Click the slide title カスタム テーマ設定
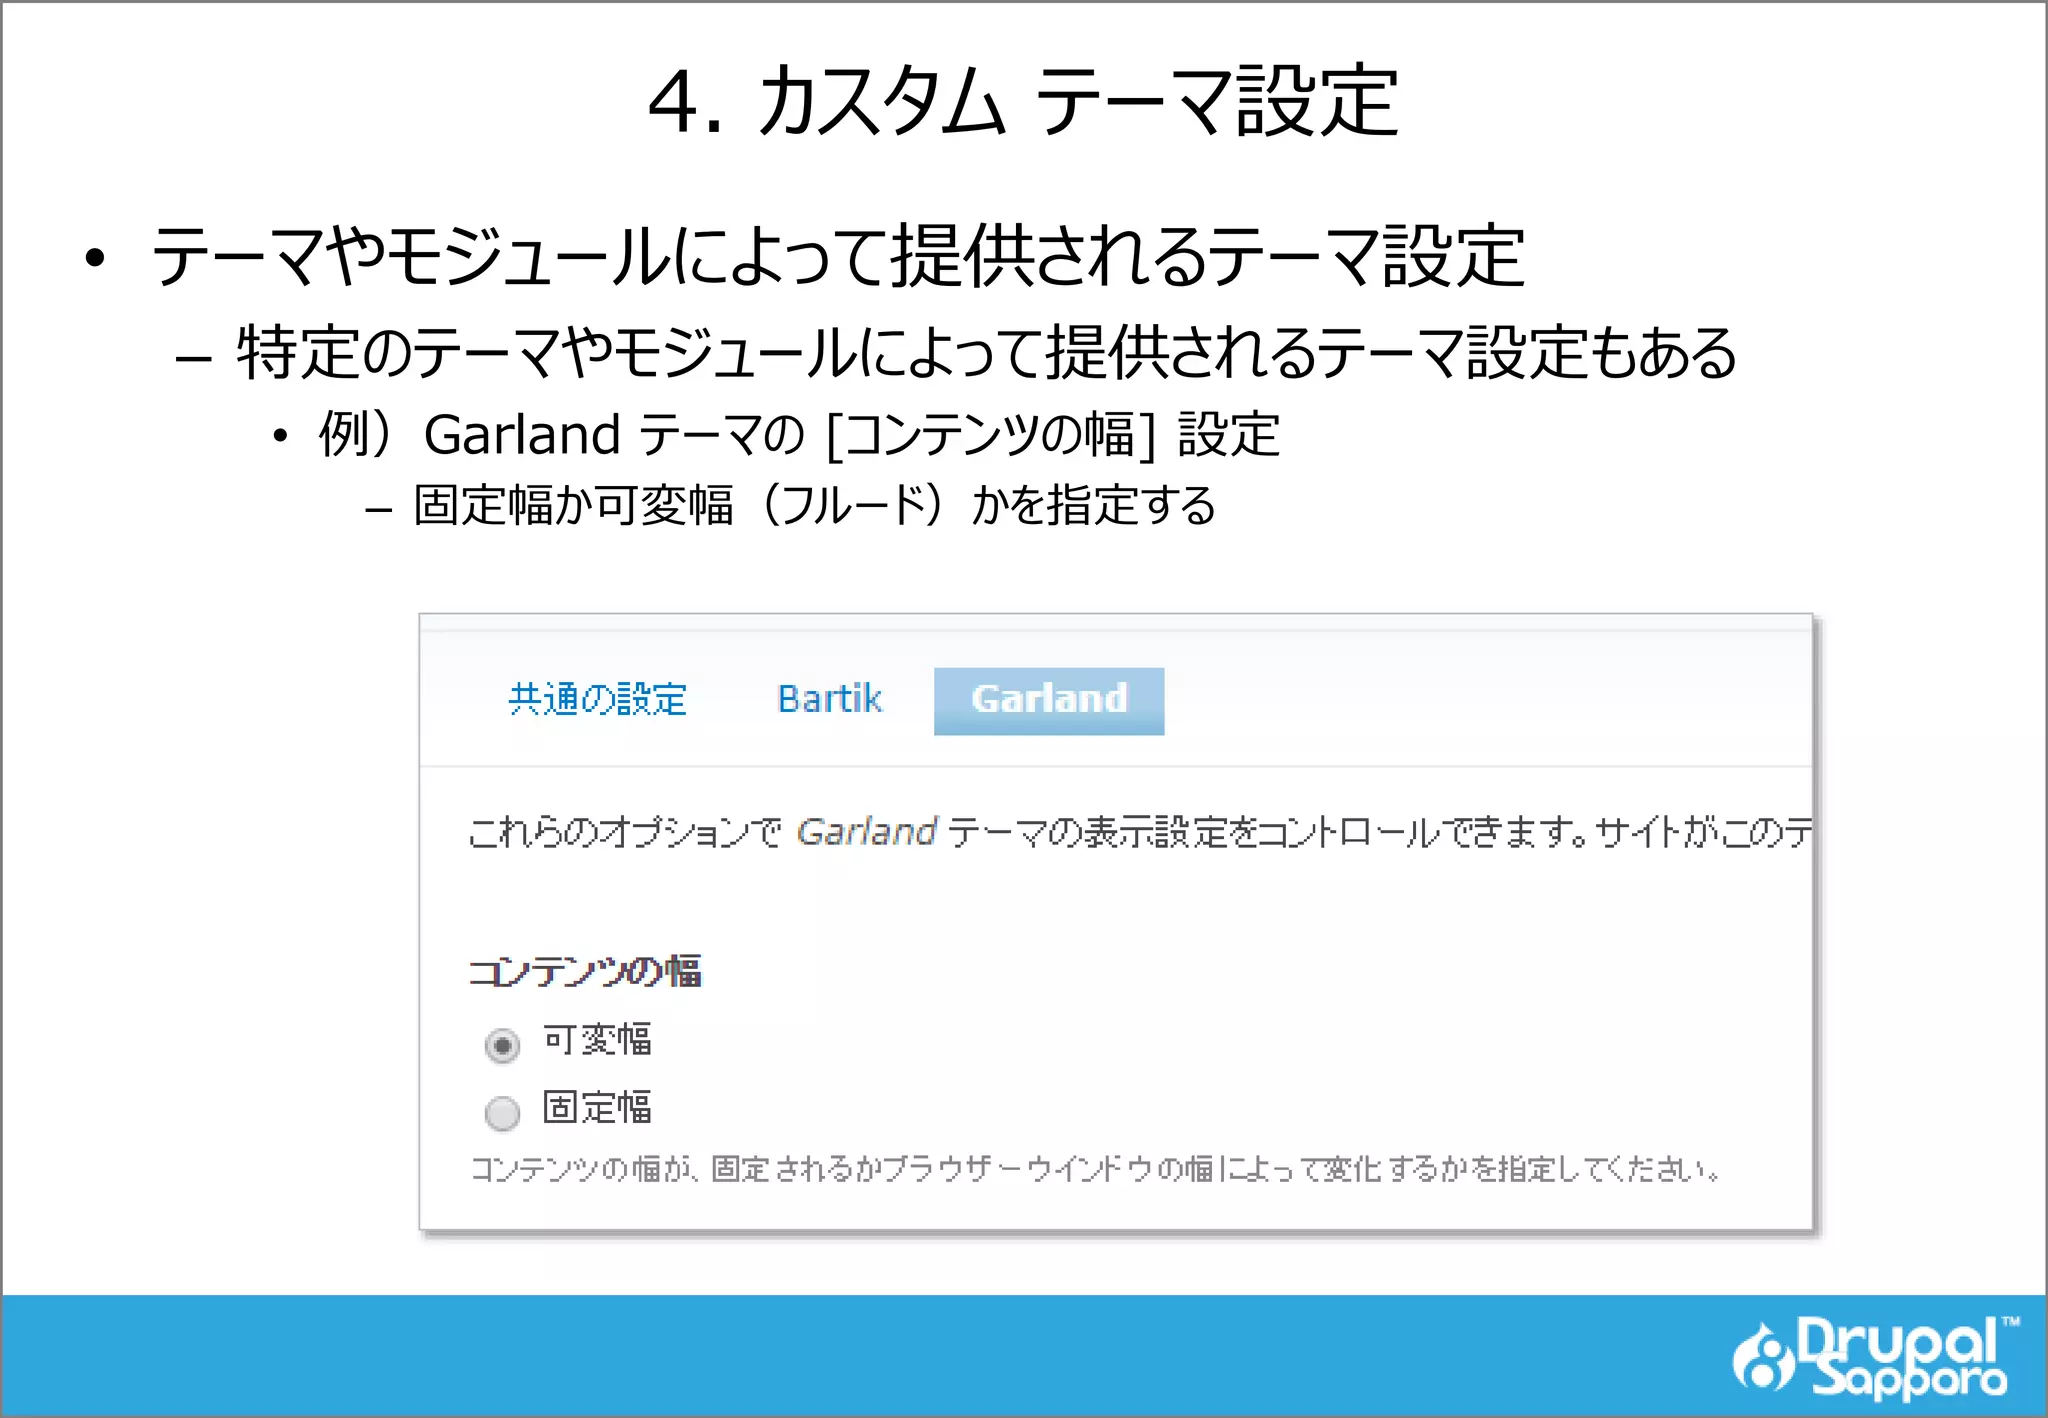 (x=1023, y=100)
